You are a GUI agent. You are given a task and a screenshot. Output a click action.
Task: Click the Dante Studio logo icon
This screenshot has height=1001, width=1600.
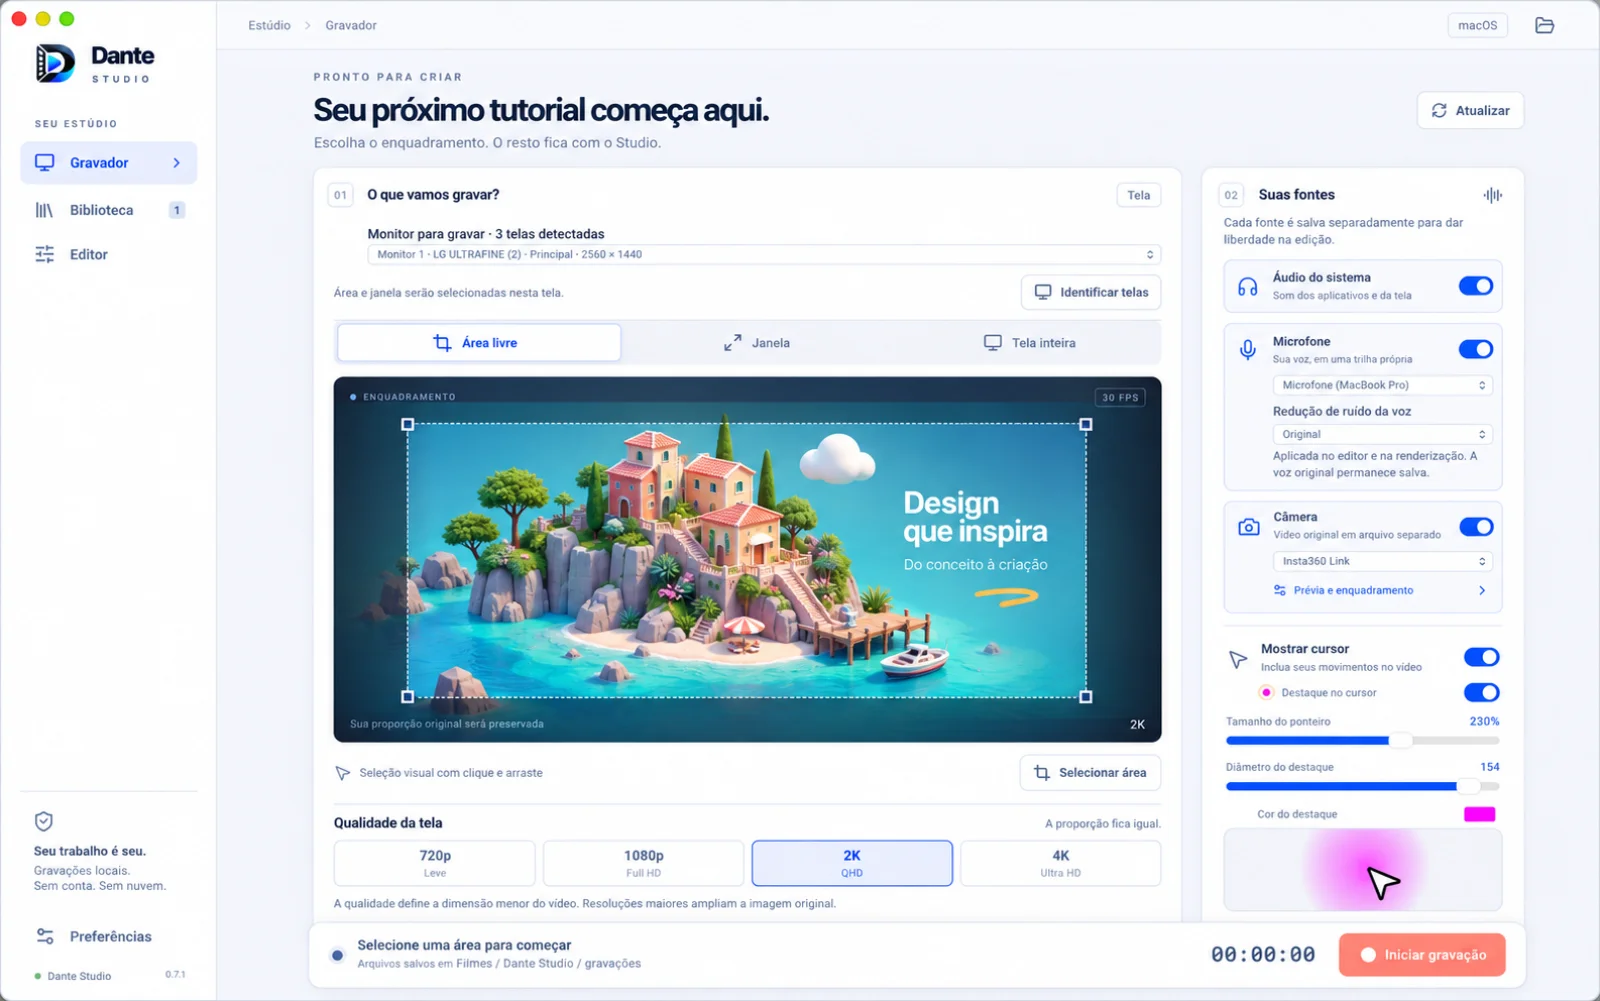coord(55,63)
